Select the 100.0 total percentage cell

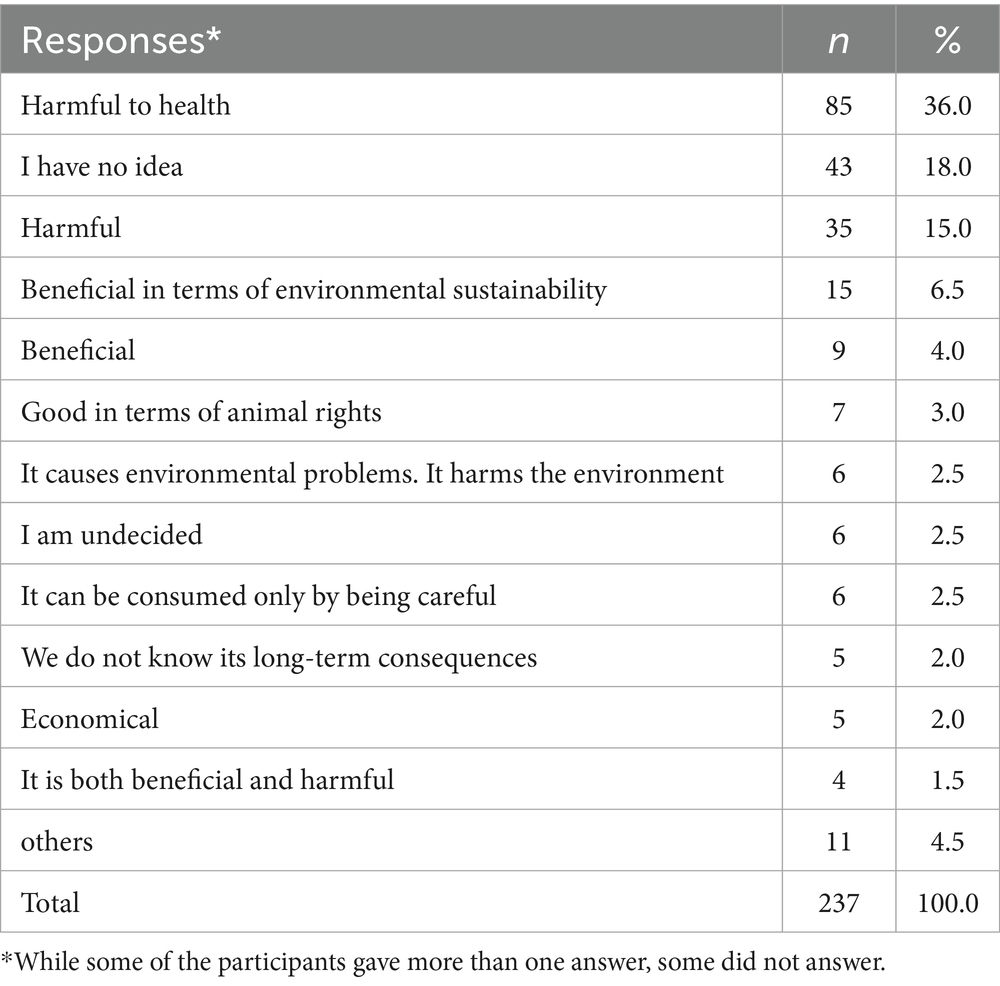[x=946, y=903]
